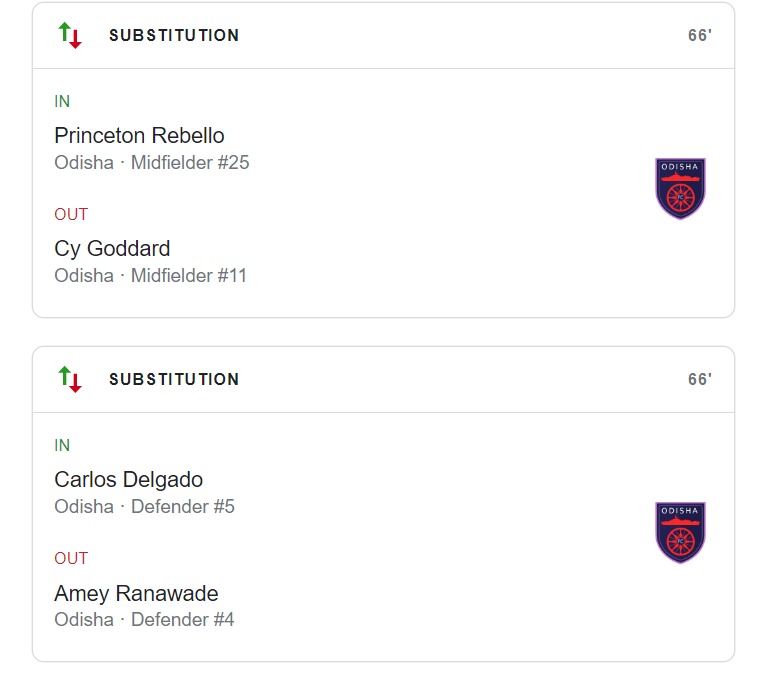Viewport: 757px width, 683px height.
Task: Click Odisha crest beside Amey Ranawade substitution
Action: pyautogui.click(x=680, y=532)
